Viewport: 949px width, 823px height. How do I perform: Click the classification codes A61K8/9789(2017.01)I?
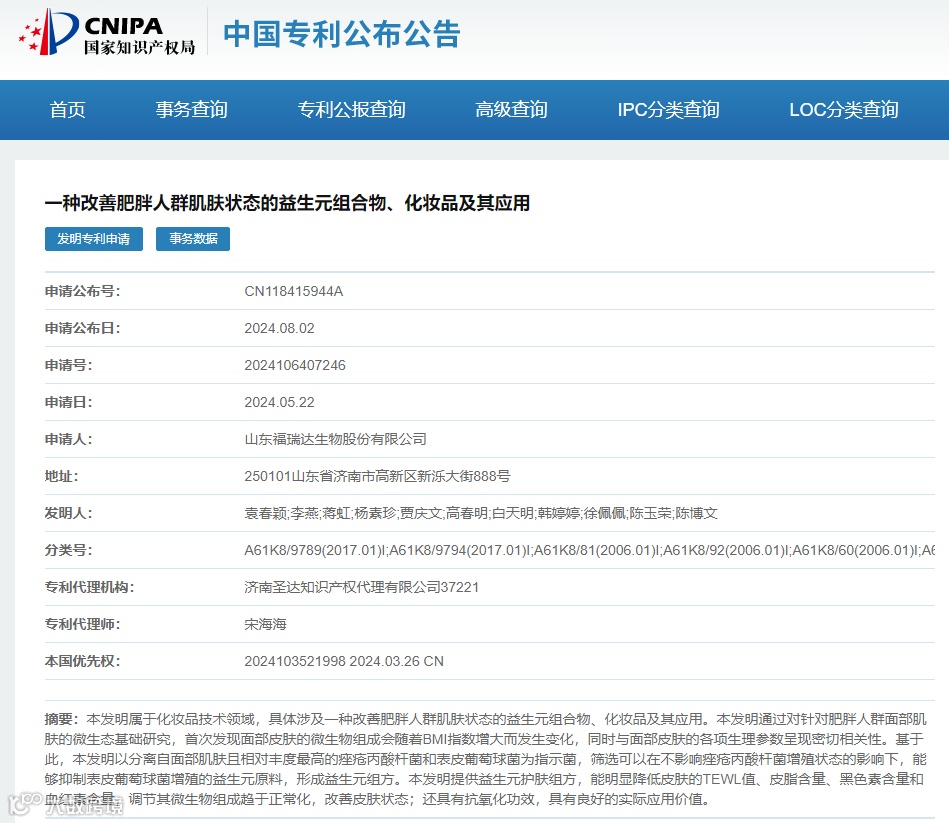[589, 549]
